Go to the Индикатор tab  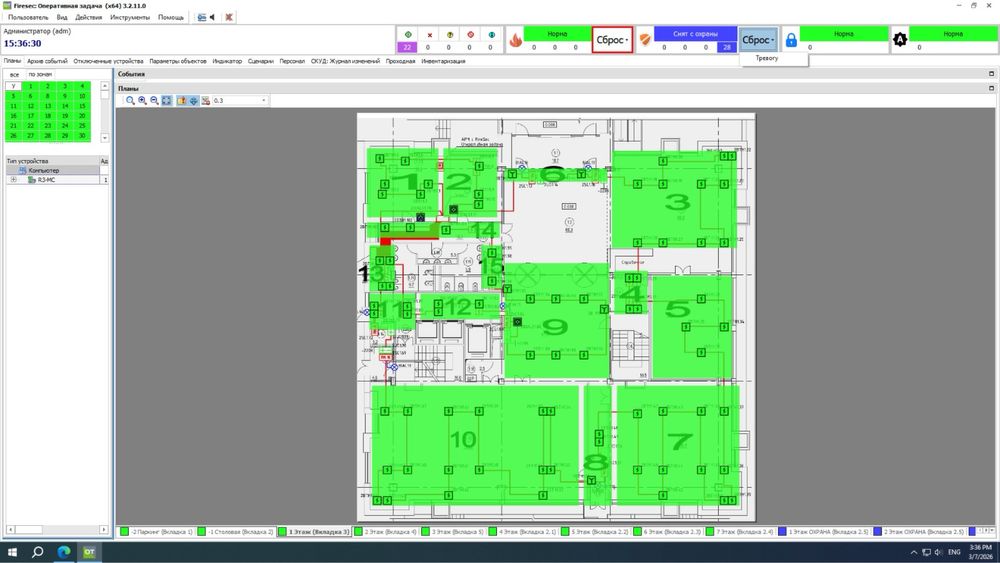pos(227,61)
